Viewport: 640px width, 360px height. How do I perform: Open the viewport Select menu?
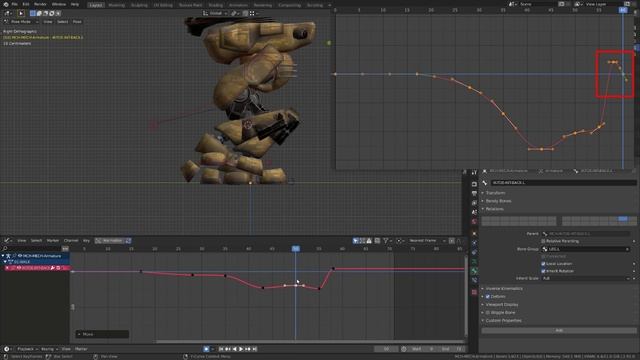62,22
